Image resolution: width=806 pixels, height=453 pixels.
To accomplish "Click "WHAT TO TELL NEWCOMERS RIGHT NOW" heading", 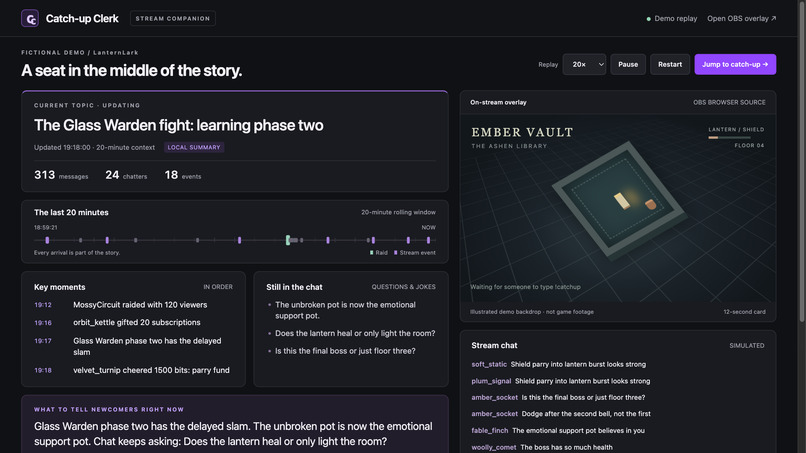I will click(109, 409).
